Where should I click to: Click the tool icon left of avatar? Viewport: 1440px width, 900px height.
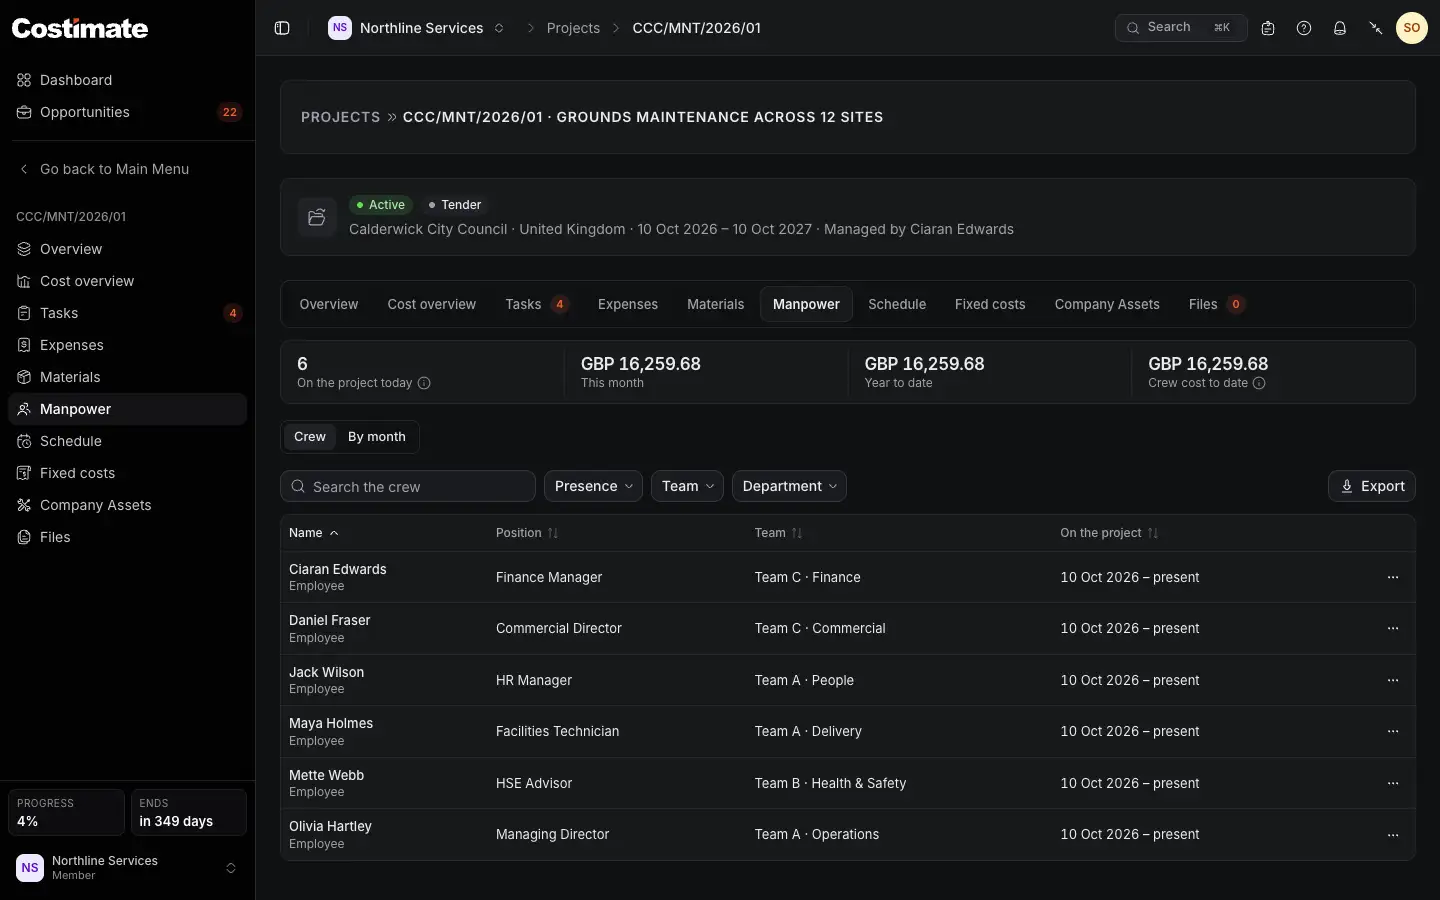point(1376,28)
